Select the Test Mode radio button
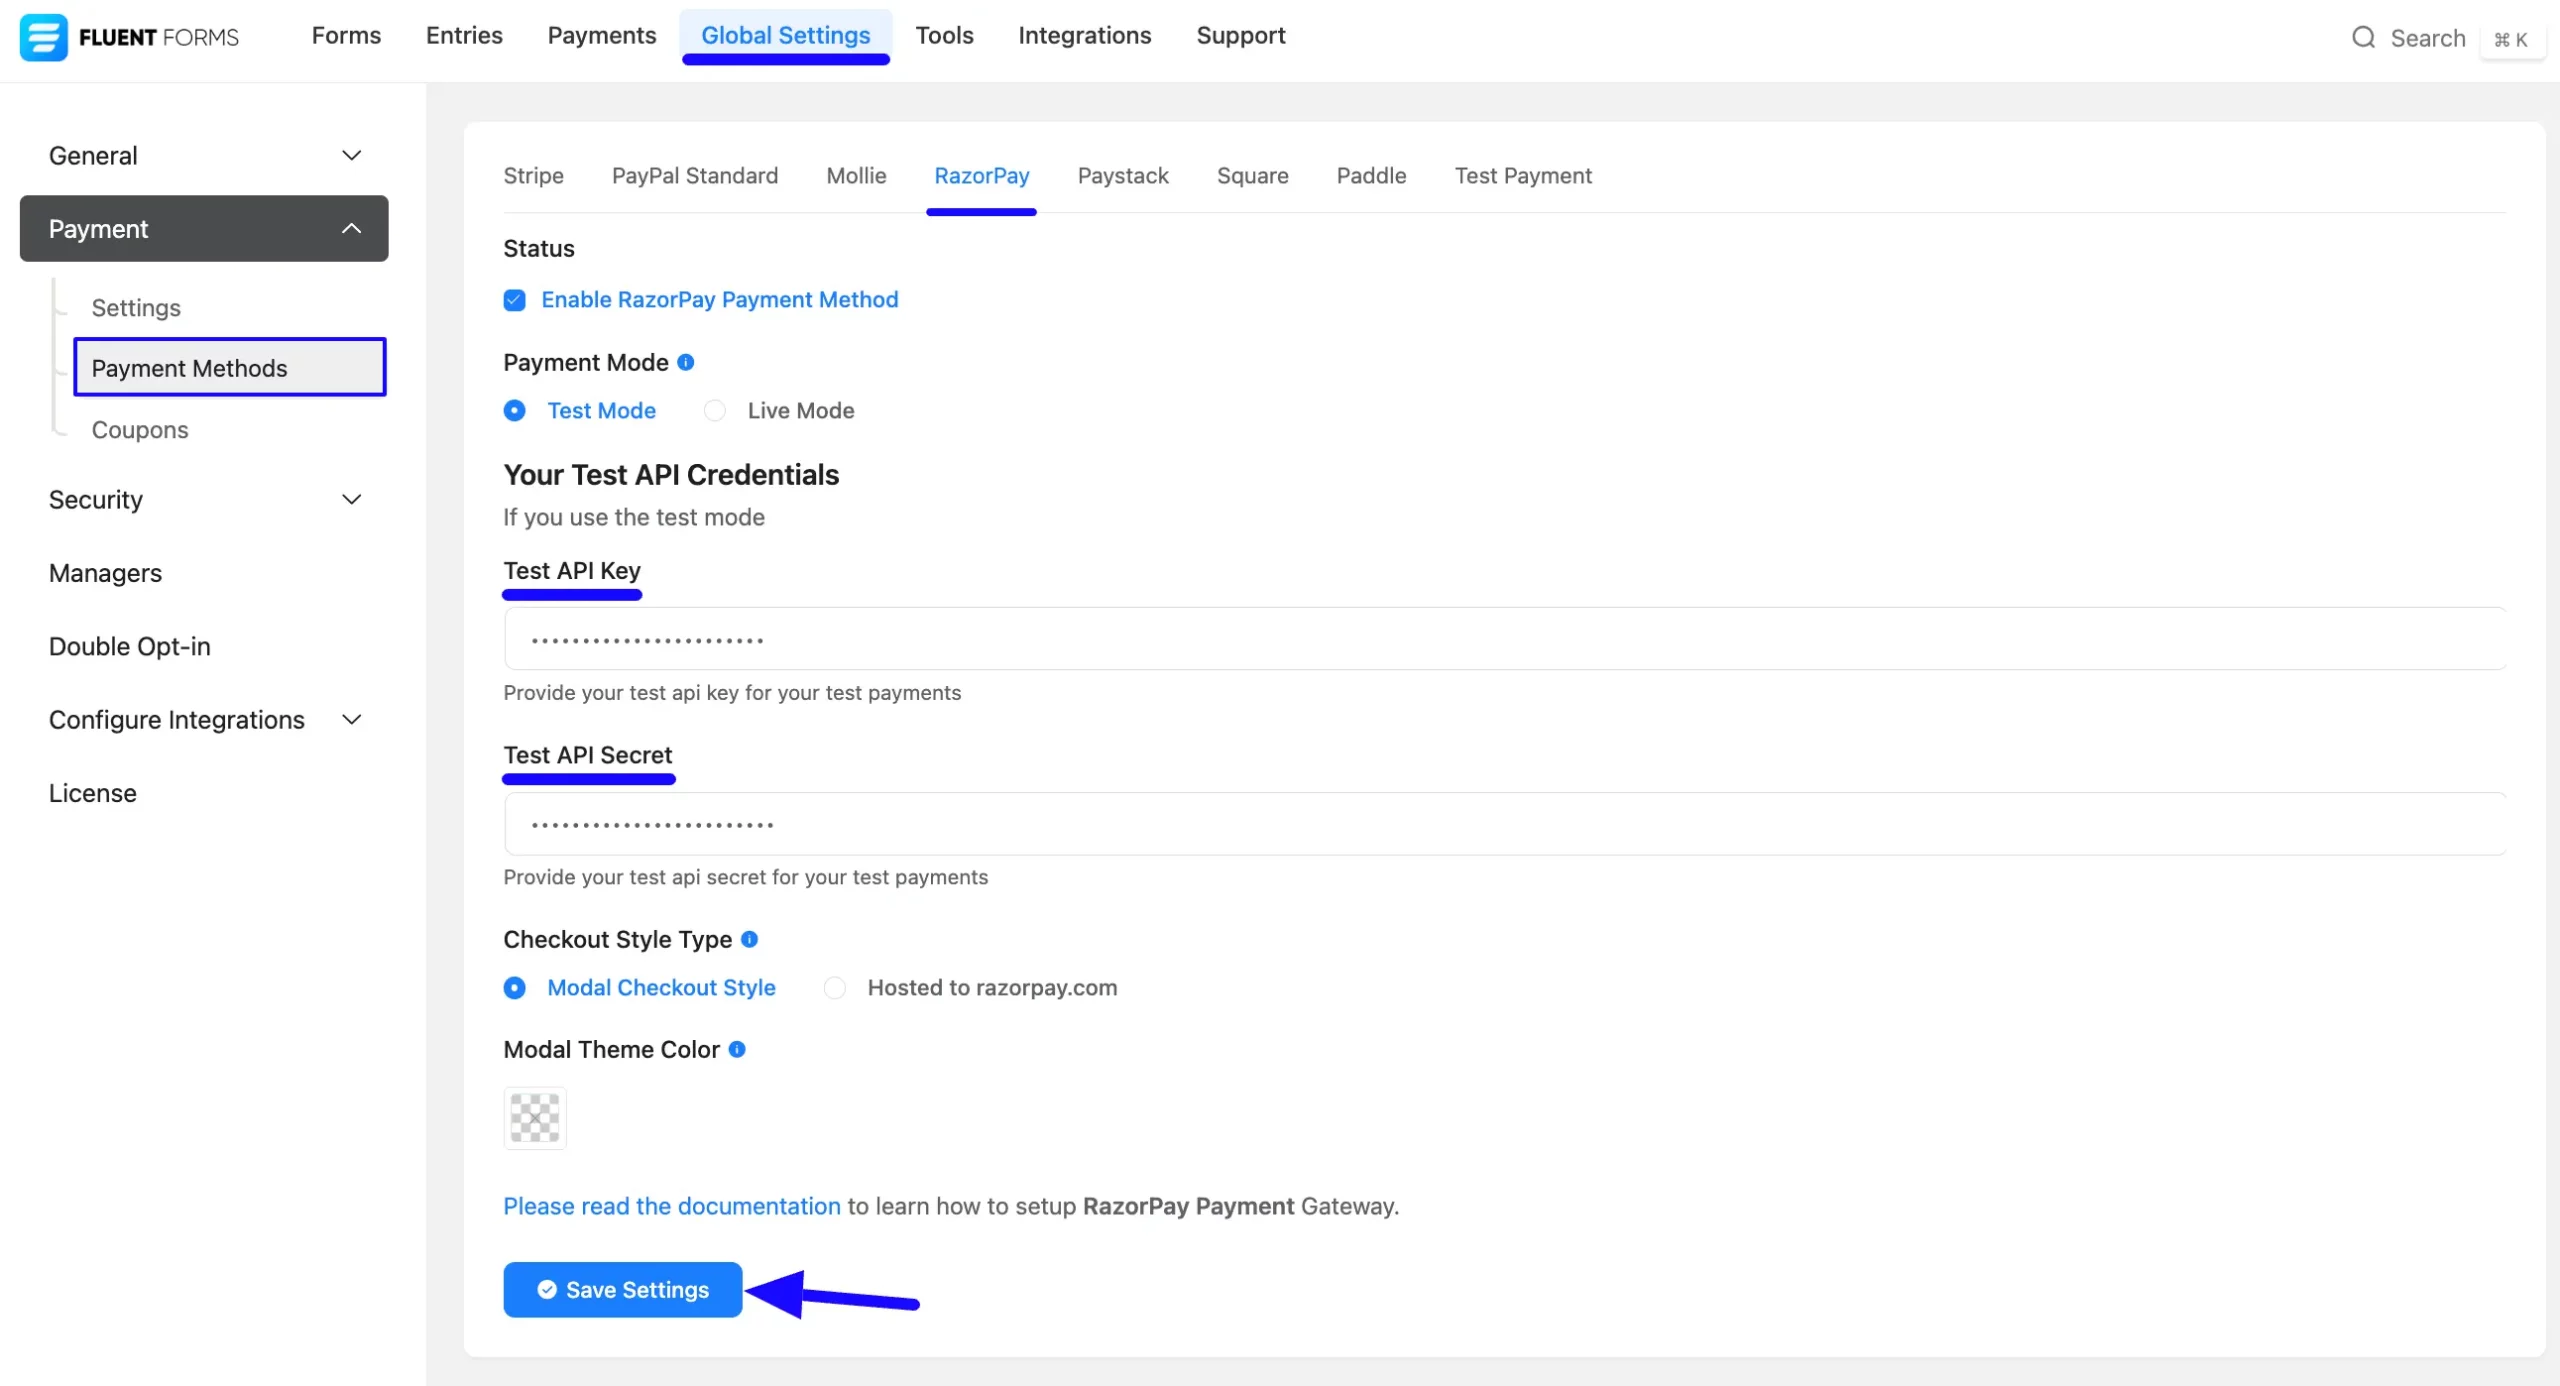 click(x=515, y=411)
